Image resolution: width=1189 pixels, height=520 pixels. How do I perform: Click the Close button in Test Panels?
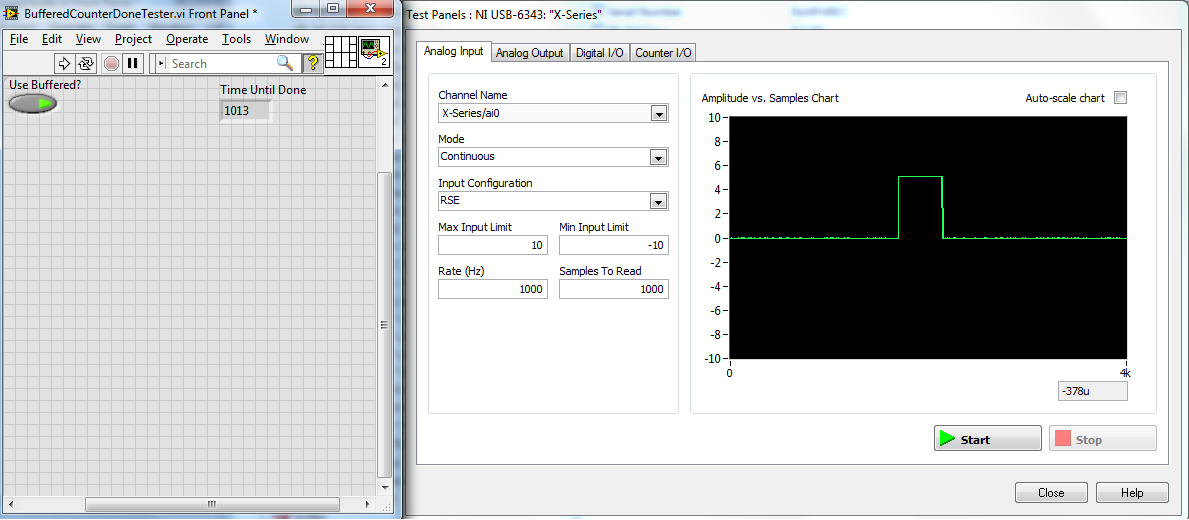coord(1051,493)
